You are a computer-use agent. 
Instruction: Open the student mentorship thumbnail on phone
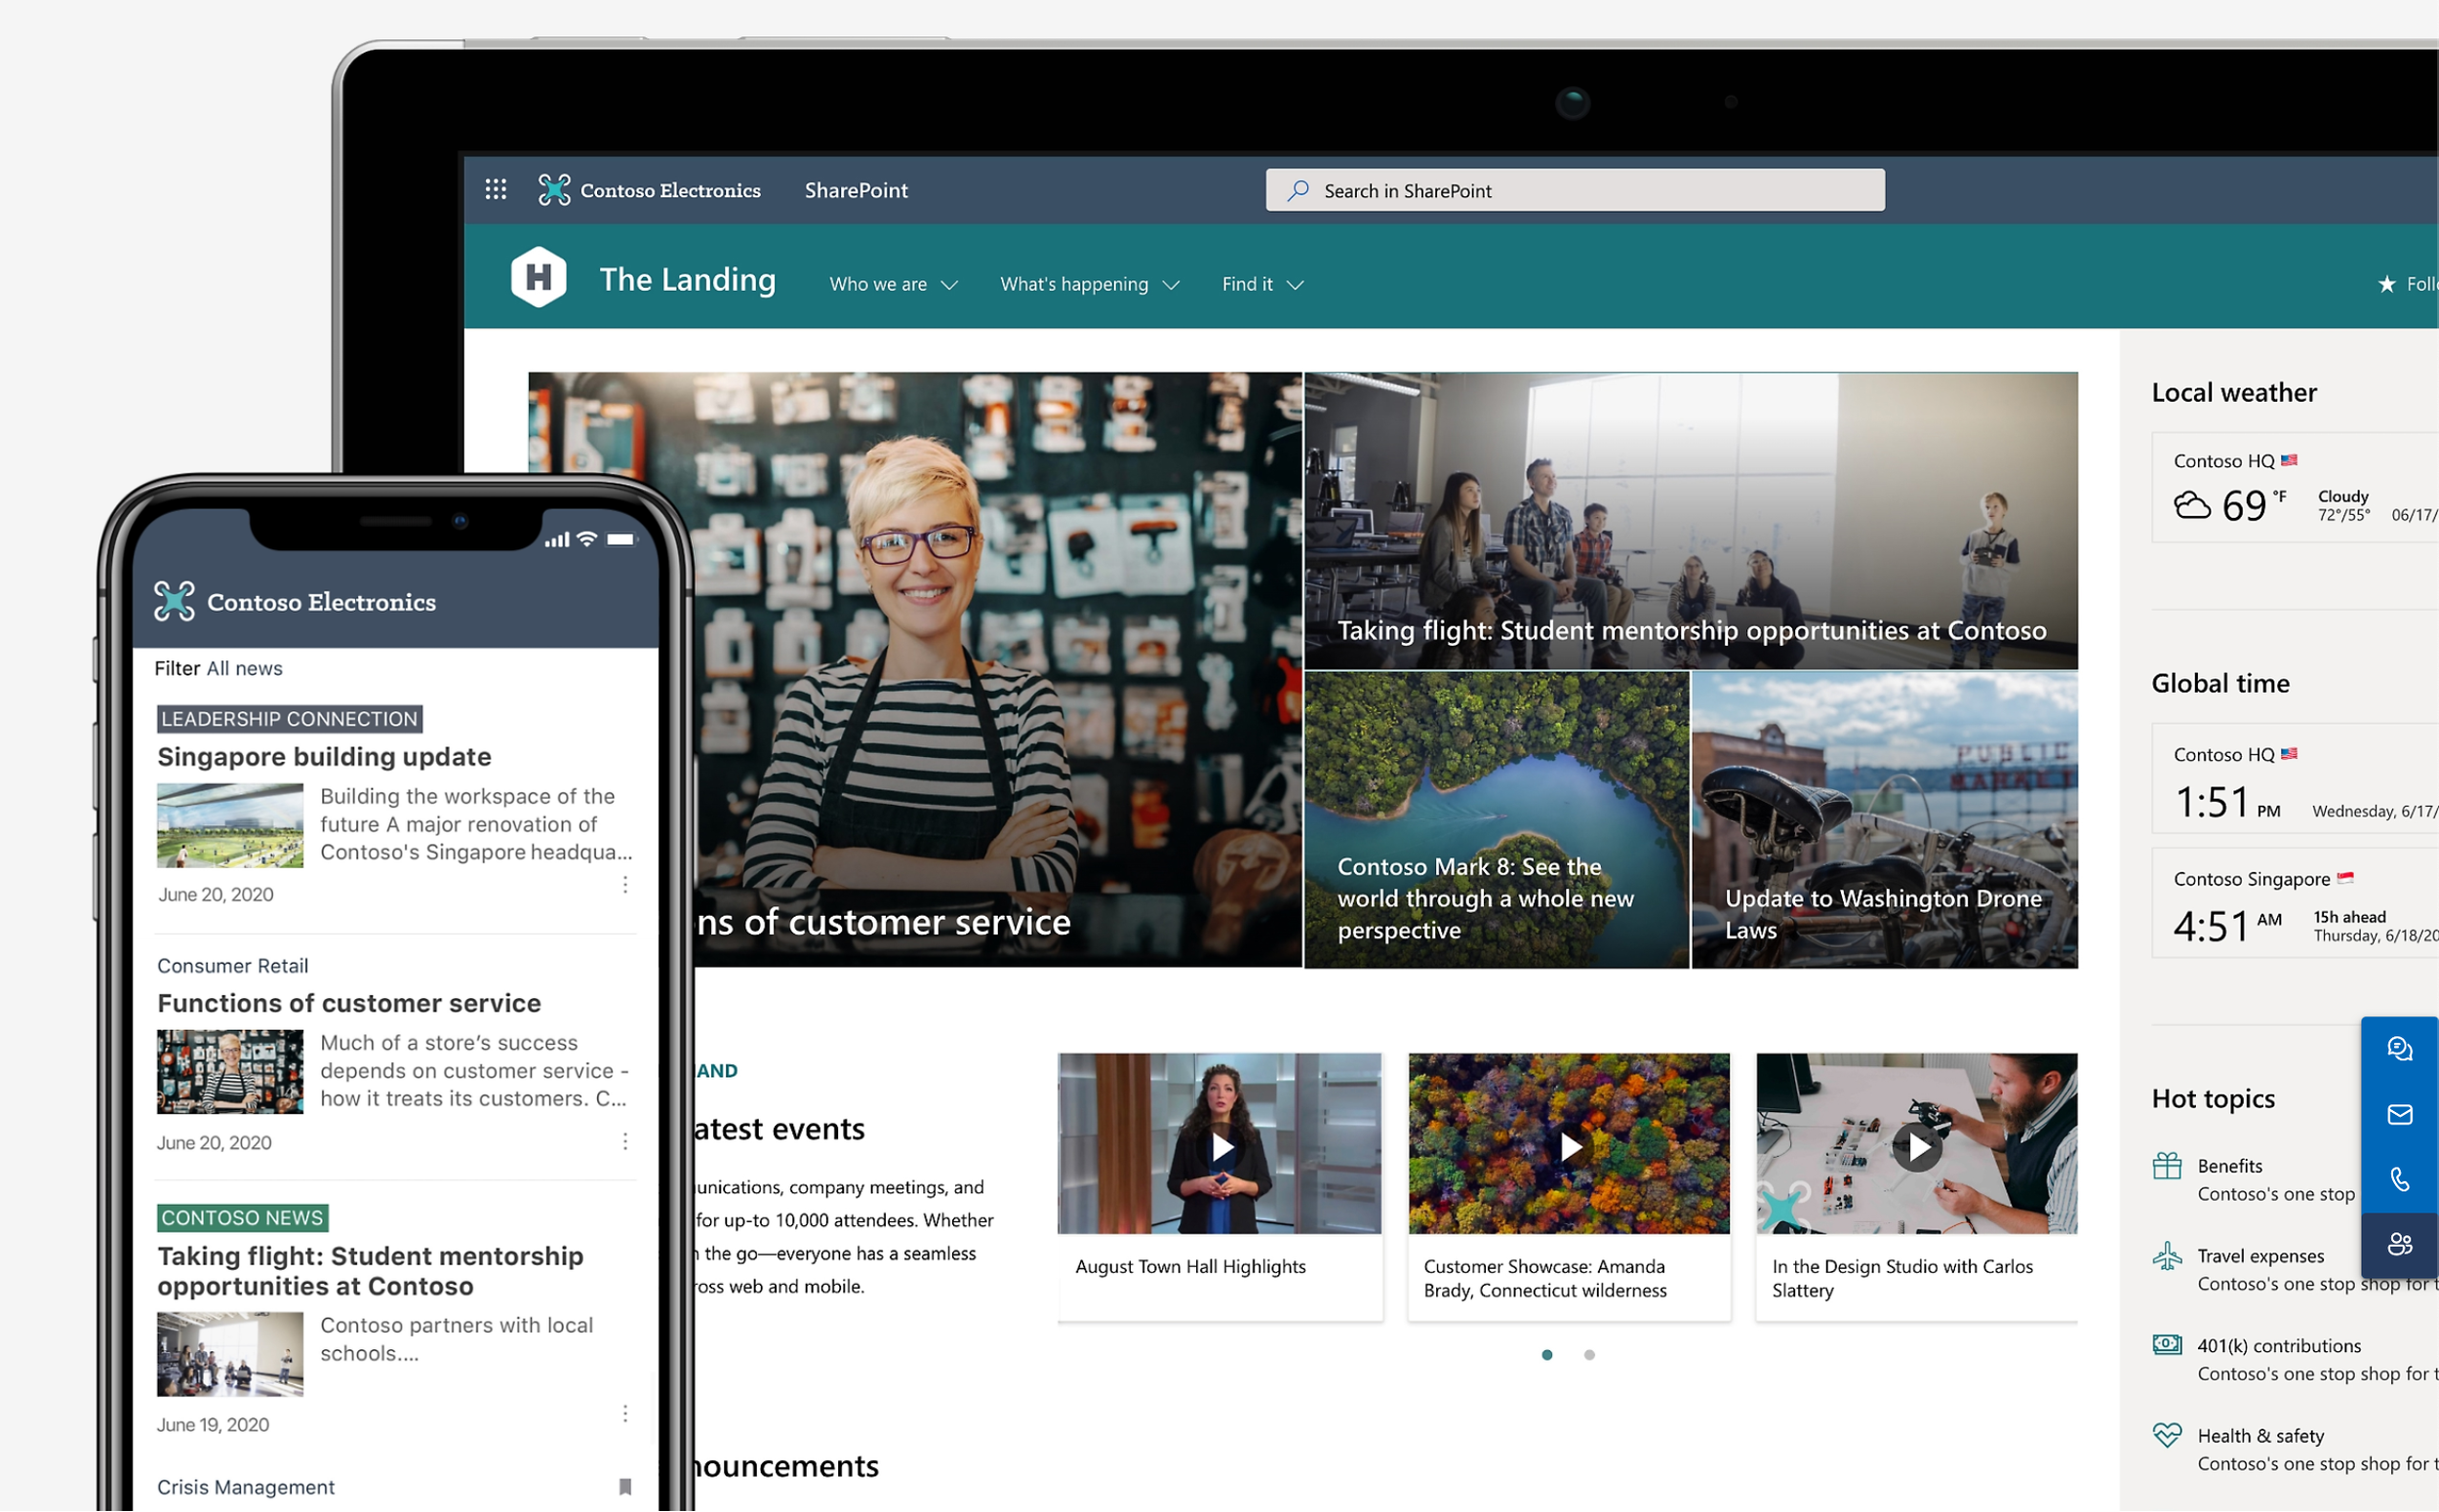(230, 1354)
